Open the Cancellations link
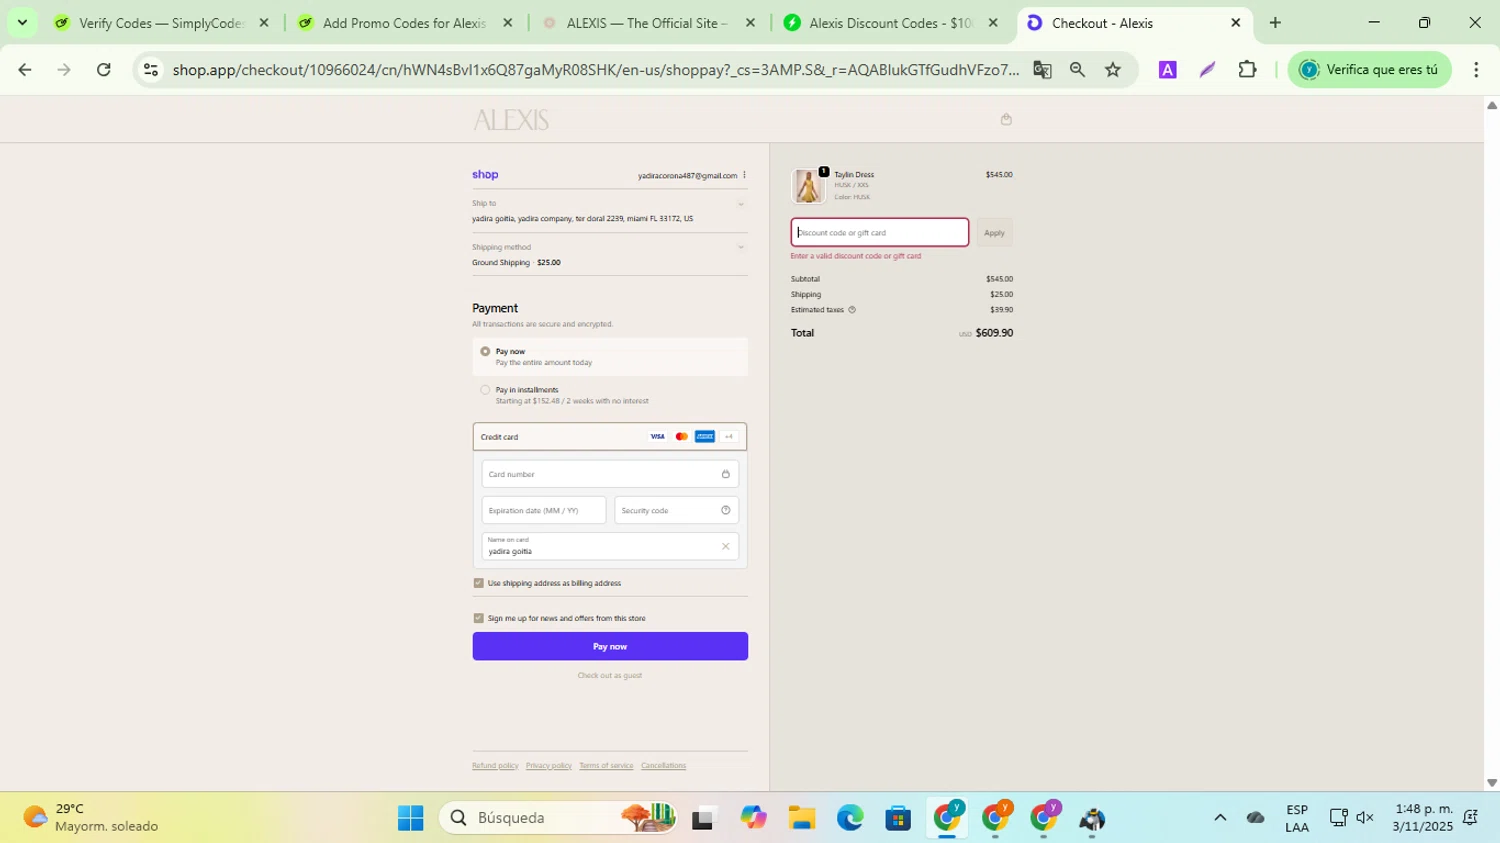This screenshot has height=843, width=1500. (x=663, y=766)
